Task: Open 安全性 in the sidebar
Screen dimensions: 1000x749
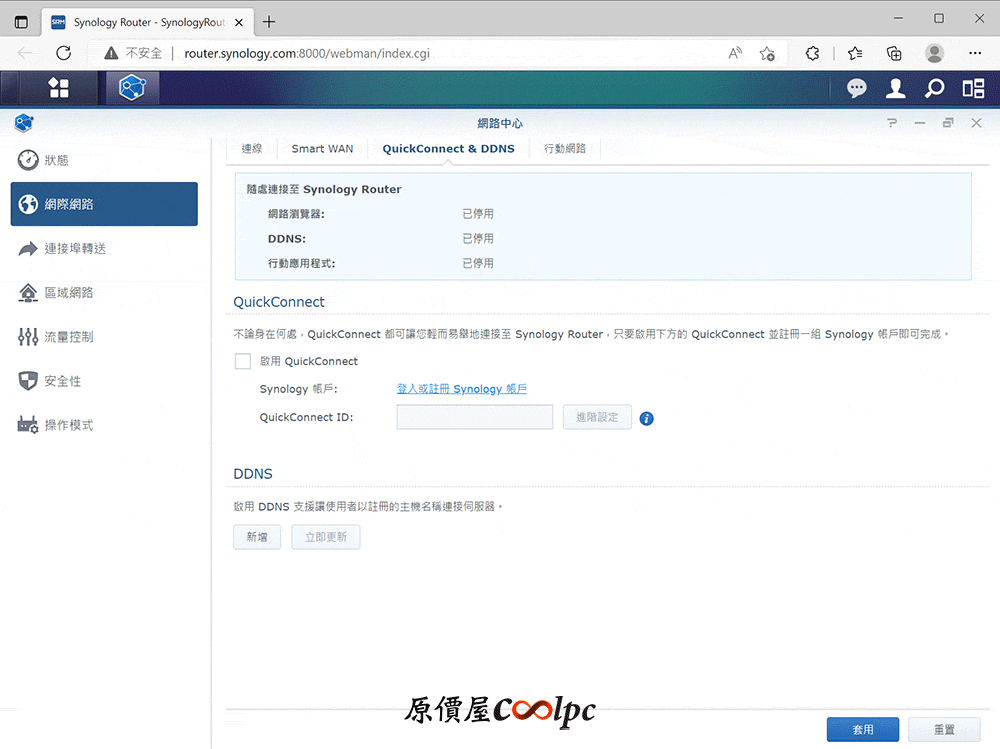Action: [x=104, y=381]
